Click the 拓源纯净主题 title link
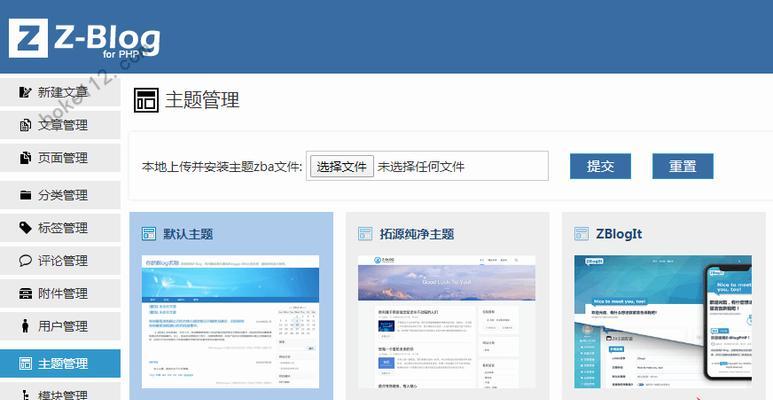The image size is (773, 400). [x=417, y=234]
